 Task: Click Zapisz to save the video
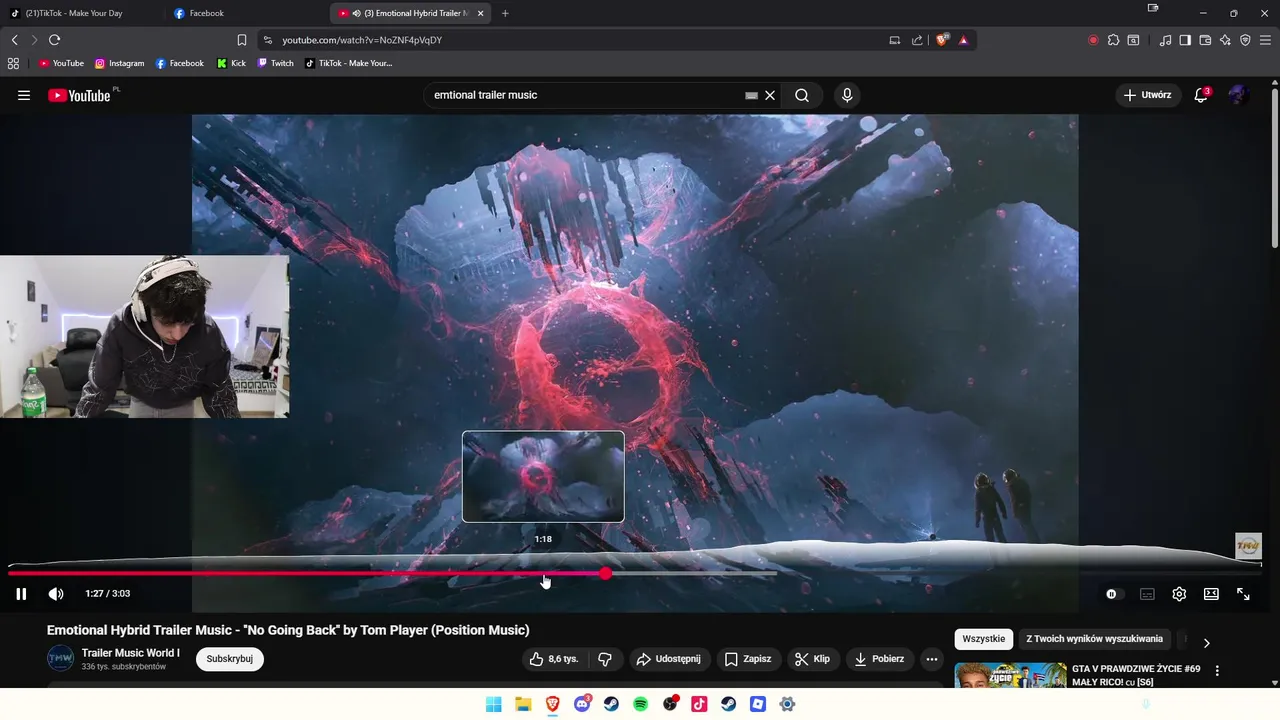coord(748,659)
